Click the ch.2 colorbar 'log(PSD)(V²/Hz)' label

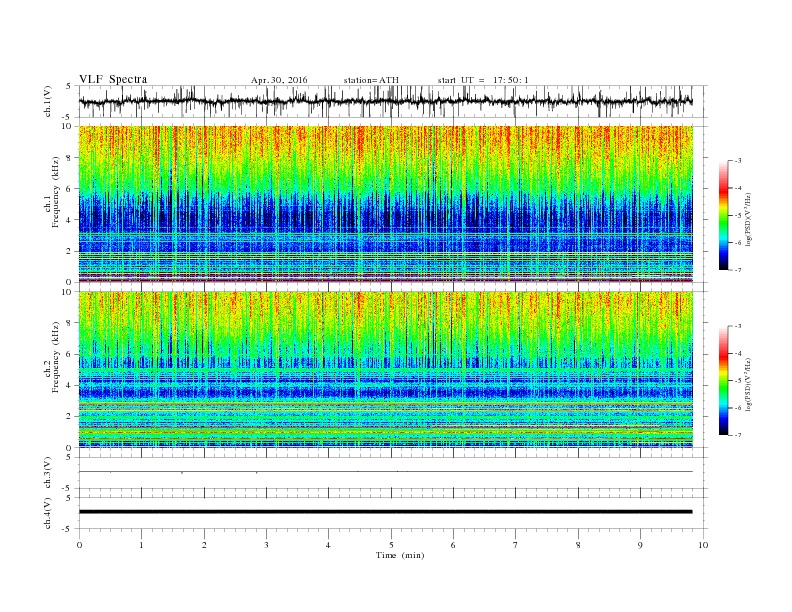(x=749, y=384)
